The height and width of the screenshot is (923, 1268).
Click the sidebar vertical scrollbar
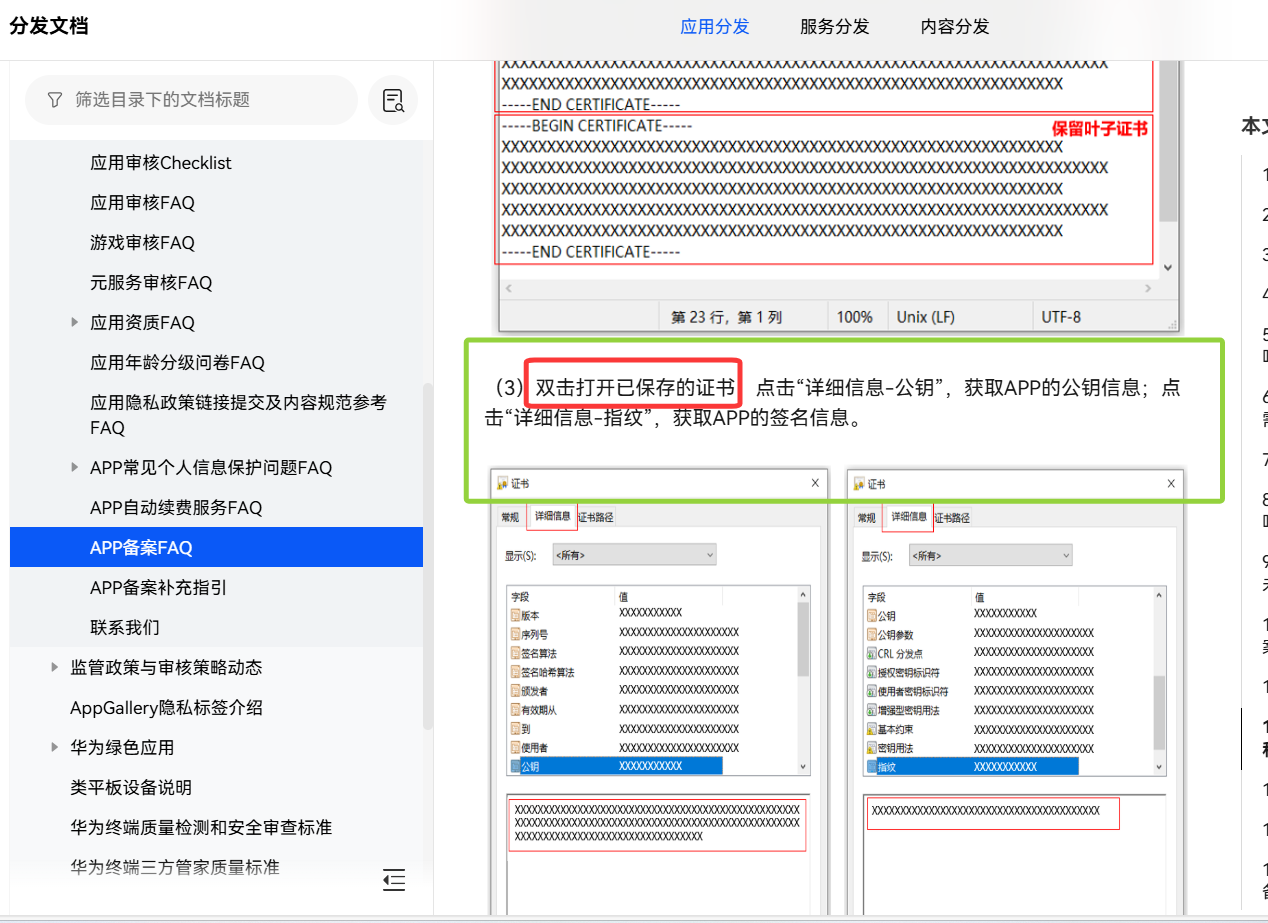click(428, 550)
